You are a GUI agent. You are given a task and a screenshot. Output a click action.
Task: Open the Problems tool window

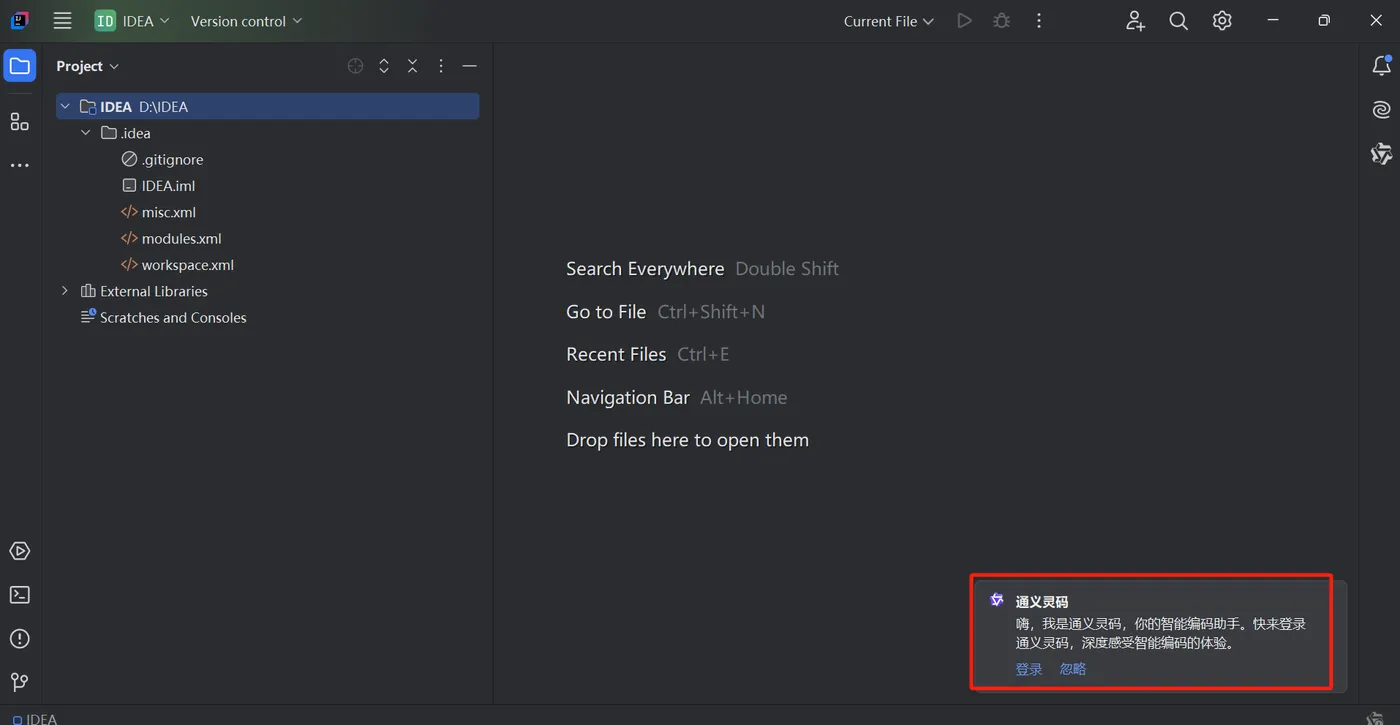click(19, 639)
